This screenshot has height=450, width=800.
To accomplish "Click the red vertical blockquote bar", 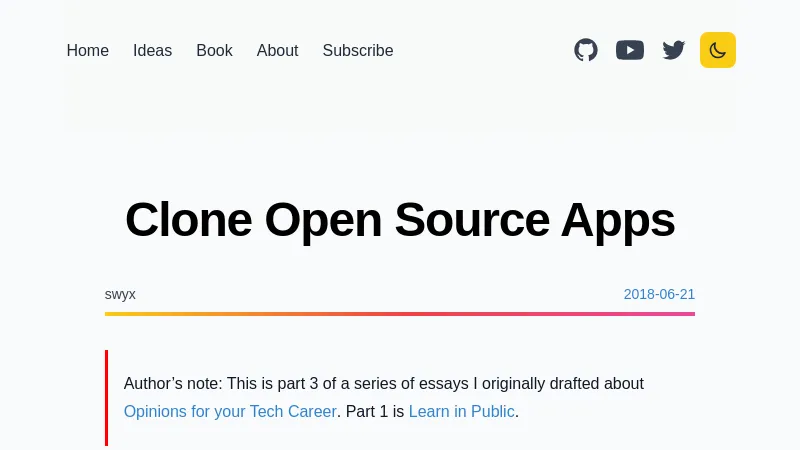I will pyautogui.click(x=106, y=398).
